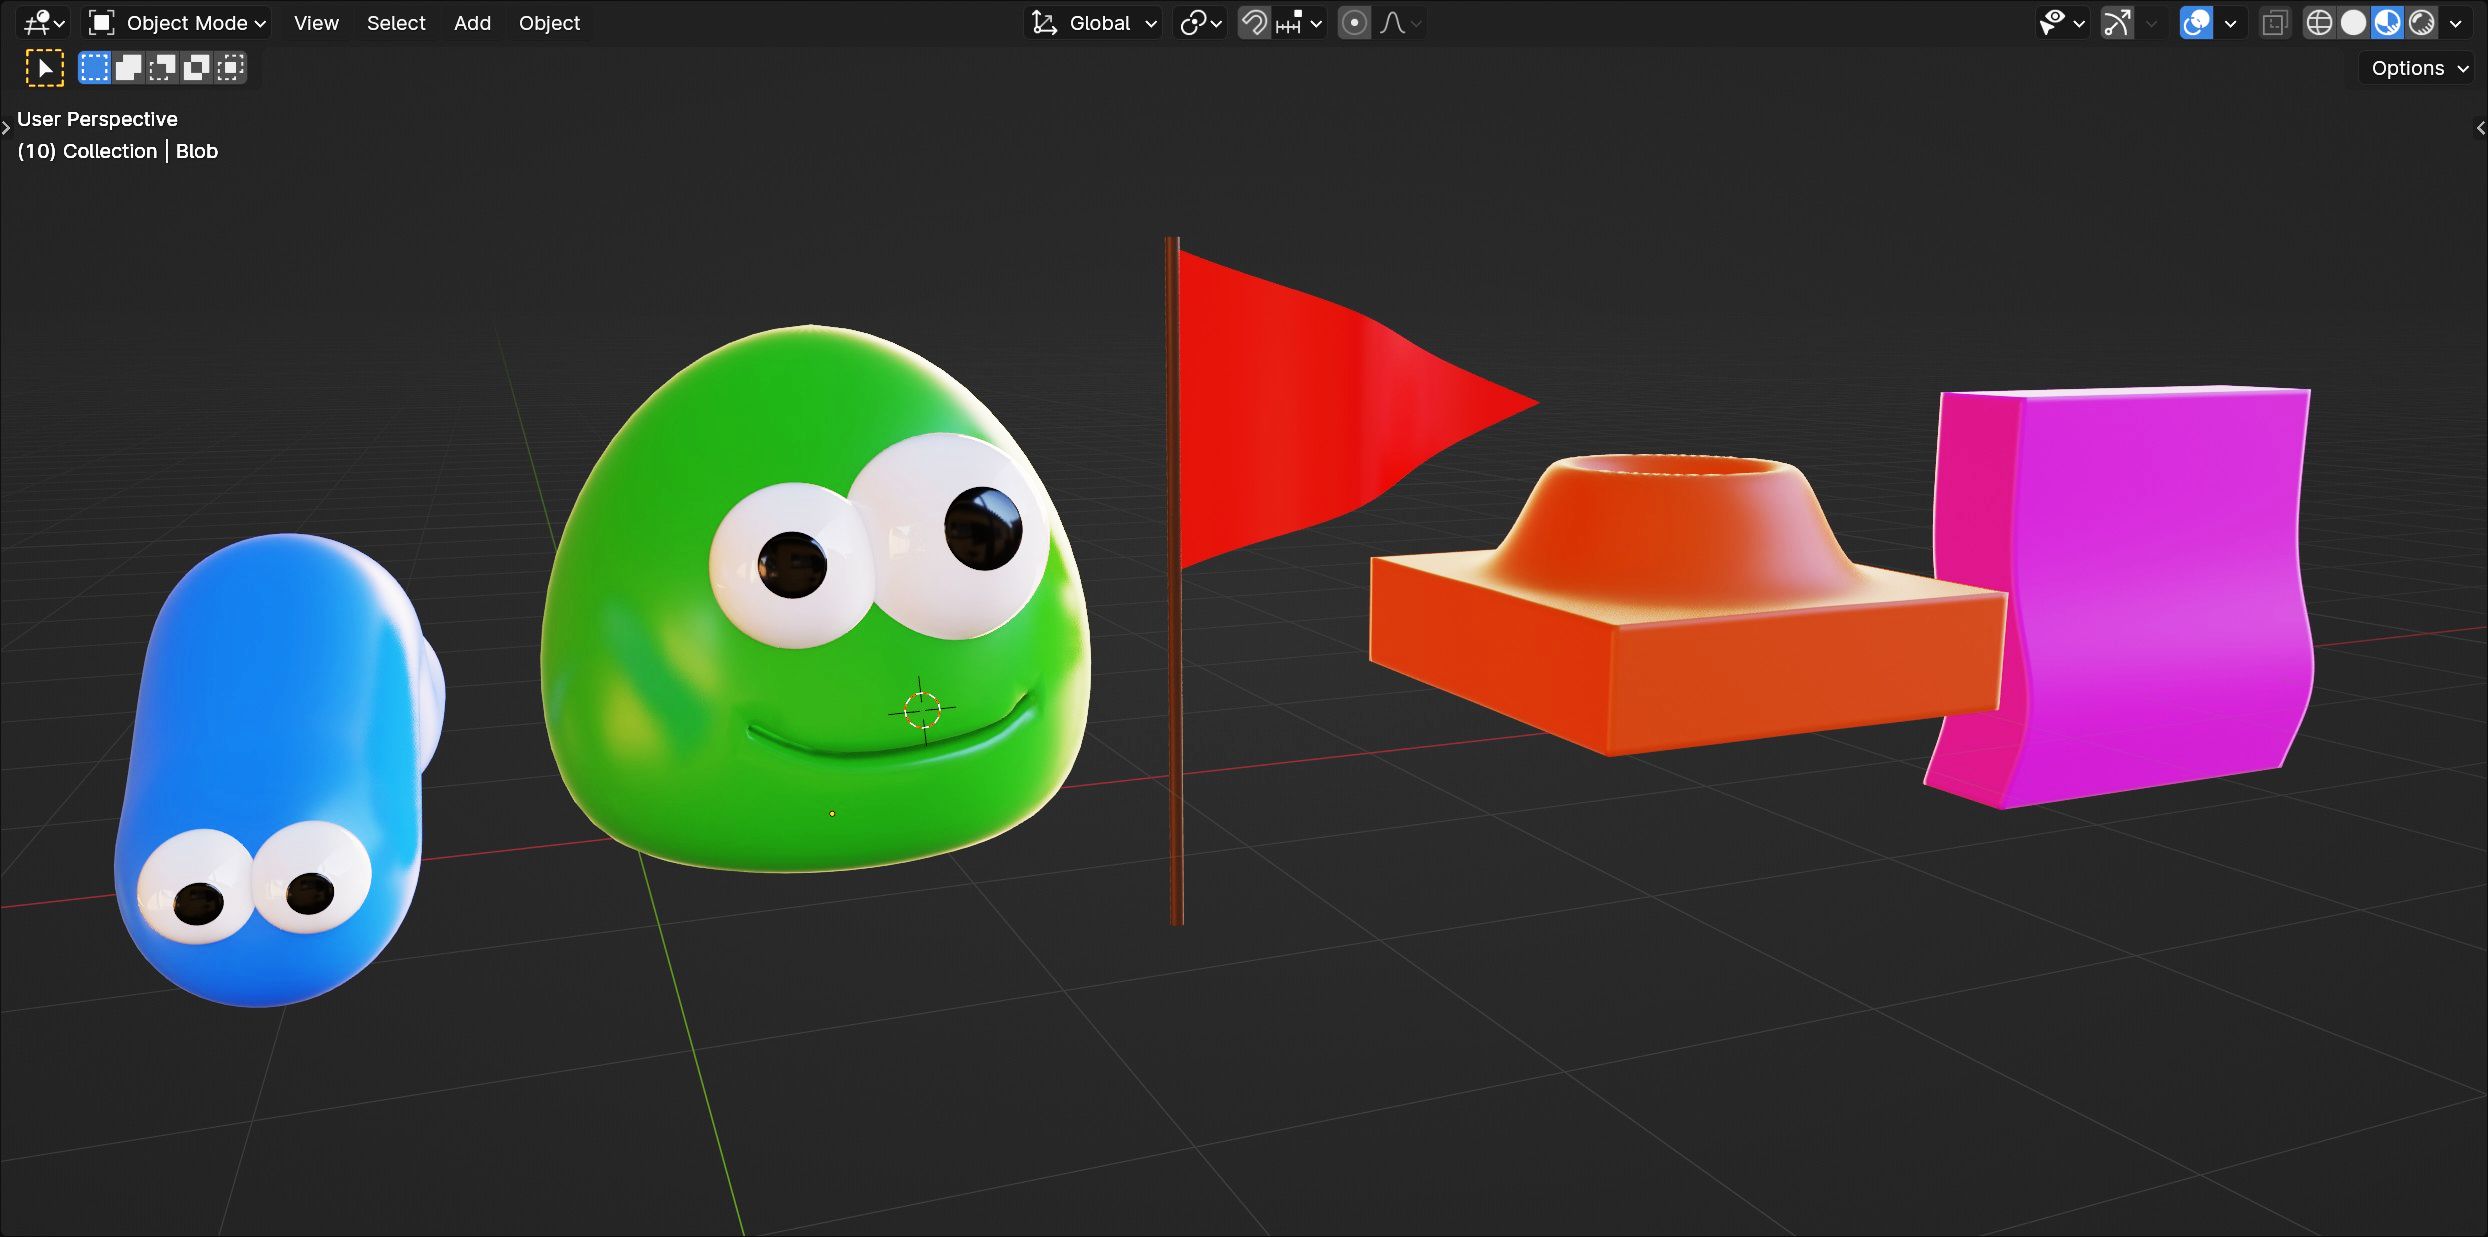Expand the Options dropdown
Viewport: 2488px width, 1237px height.
coord(2419,68)
